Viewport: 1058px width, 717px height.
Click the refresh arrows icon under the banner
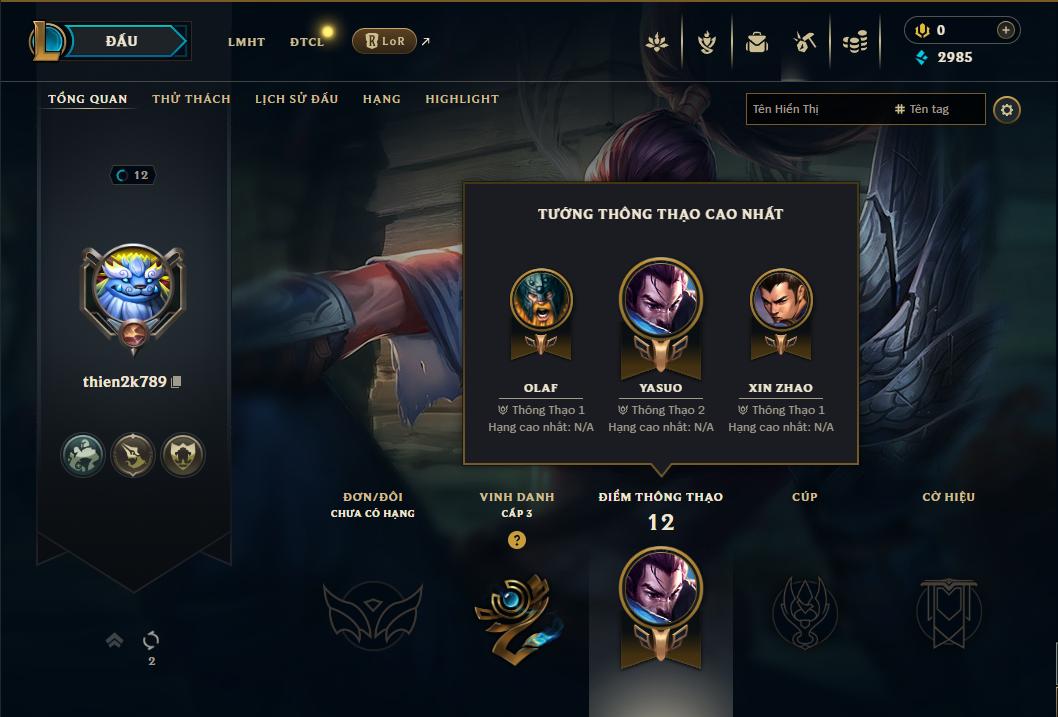point(151,640)
